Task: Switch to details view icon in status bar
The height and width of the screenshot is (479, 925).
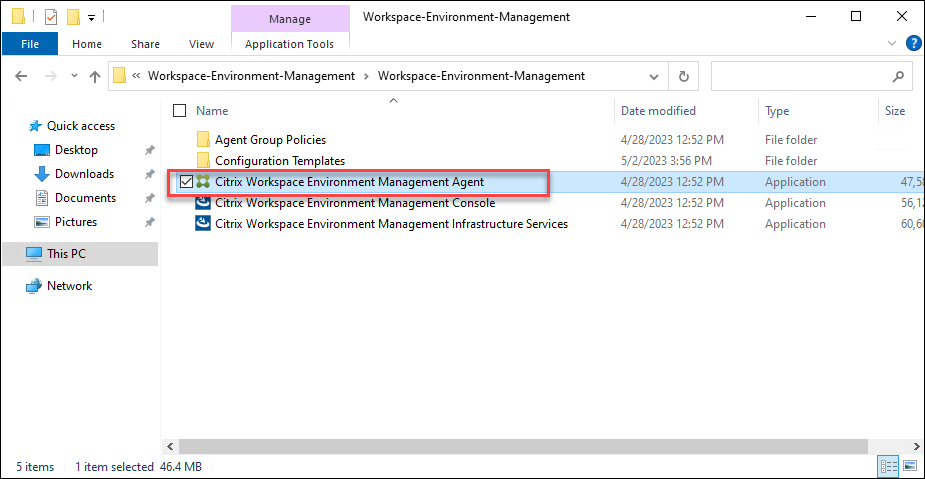Action: 889,467
